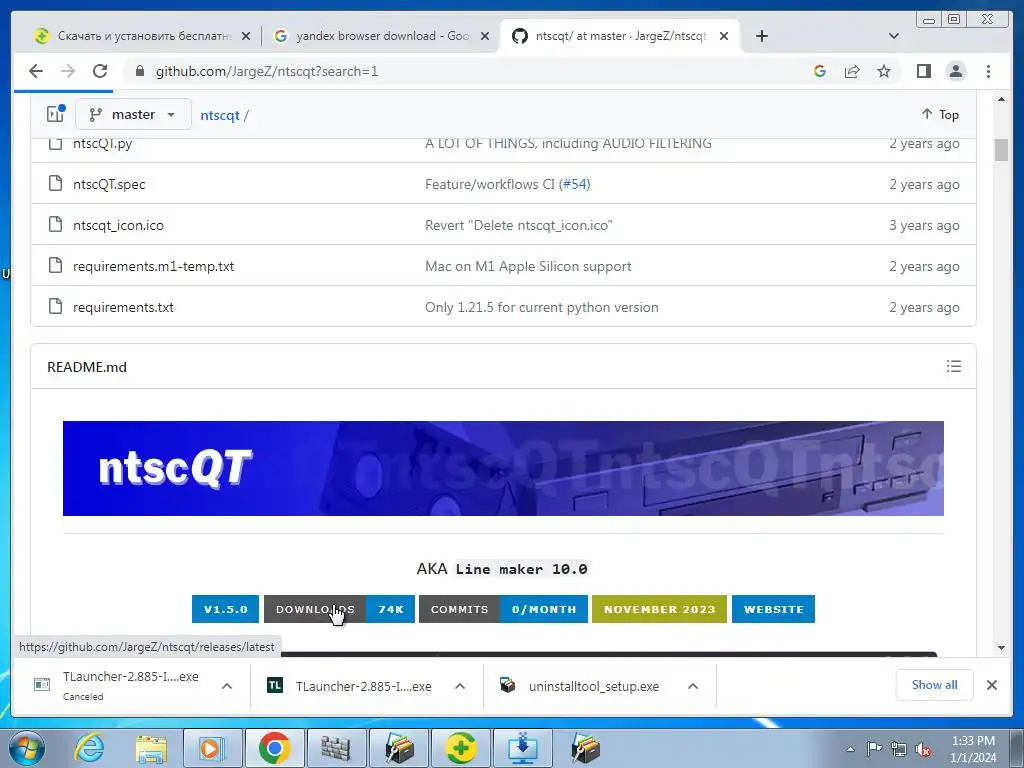Image resolution: width=1024 pixels, height=768 pixels.
Task: Click the ntscQT banner image
Action: 503,468
